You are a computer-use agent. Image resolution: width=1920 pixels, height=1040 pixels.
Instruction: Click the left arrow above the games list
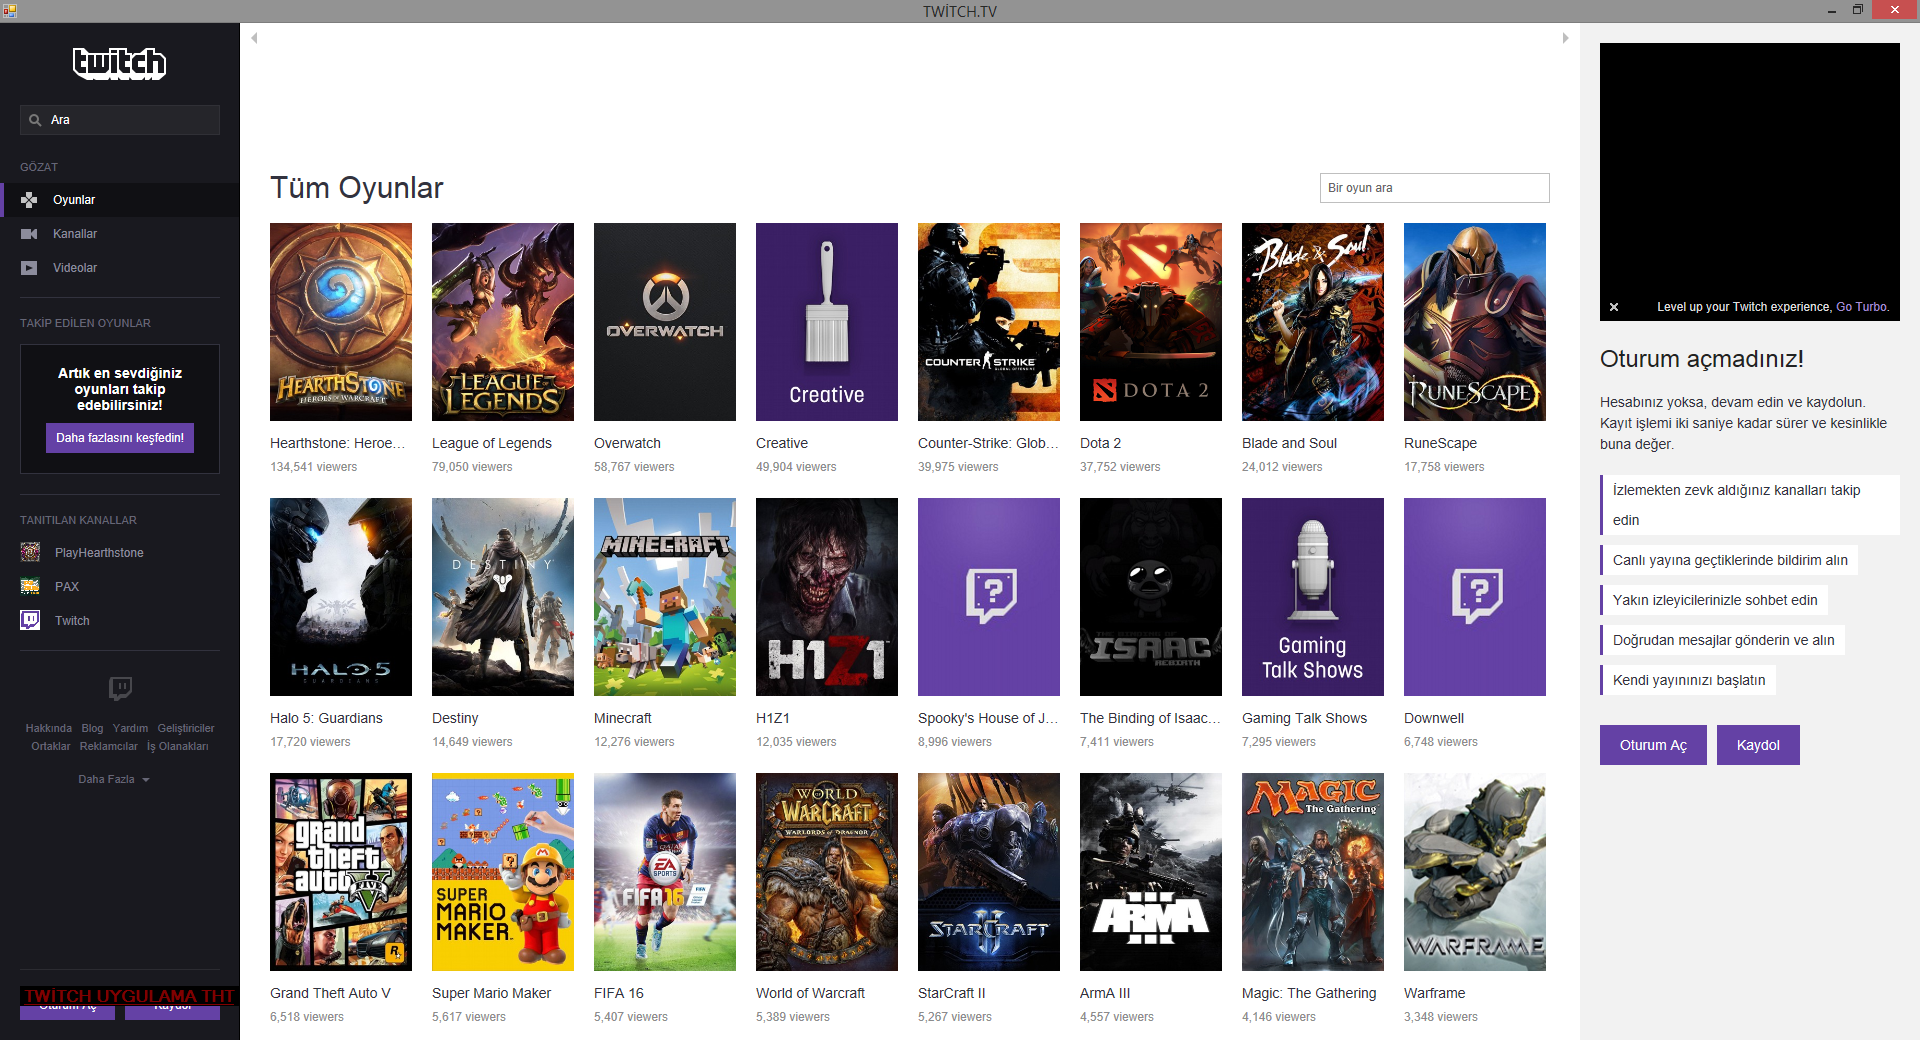coord(255,38)
